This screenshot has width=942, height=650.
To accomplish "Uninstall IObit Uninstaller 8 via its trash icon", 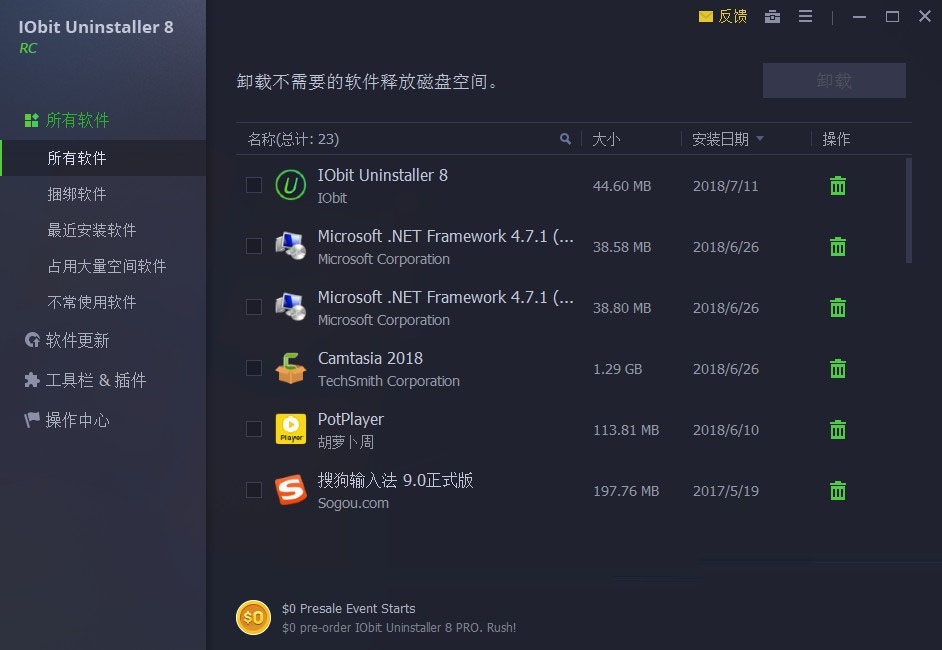I will click(837, 185).
